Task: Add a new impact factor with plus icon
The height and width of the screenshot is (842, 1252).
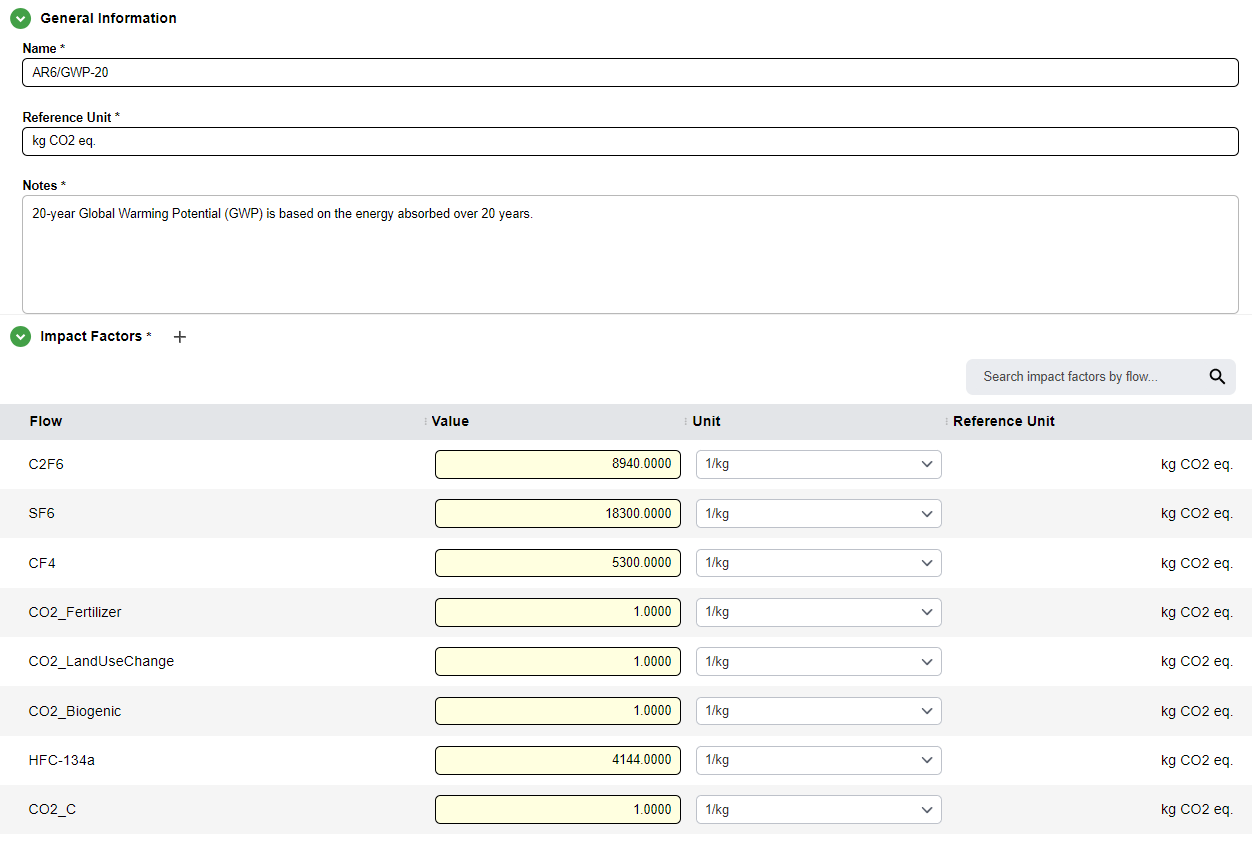Action: 180,337
